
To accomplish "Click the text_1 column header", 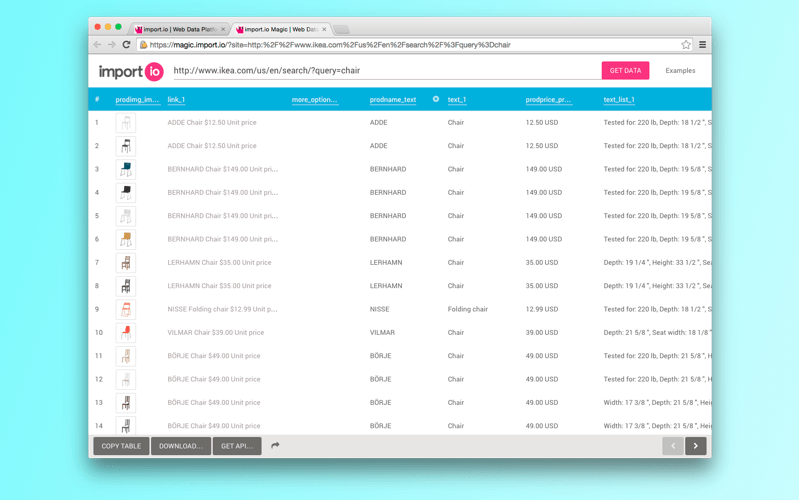I will tap(457, 99).
